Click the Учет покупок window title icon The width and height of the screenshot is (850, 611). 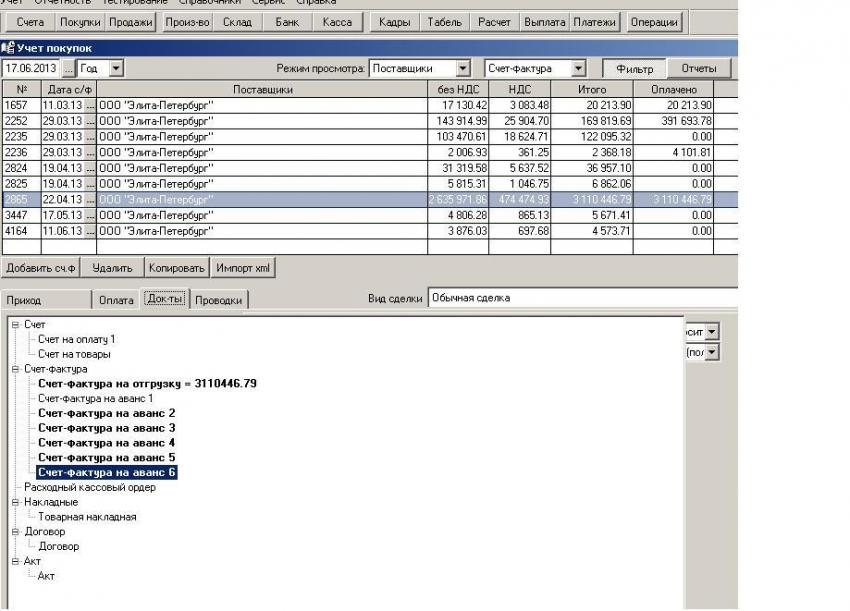tap(8, 48)
